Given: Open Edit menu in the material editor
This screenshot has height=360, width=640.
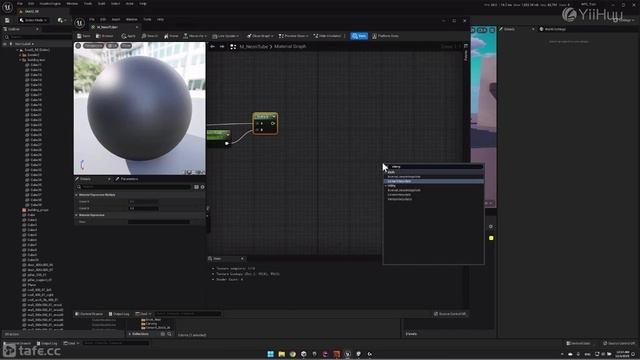Looking at the screenshot, I should pos(103,19).
